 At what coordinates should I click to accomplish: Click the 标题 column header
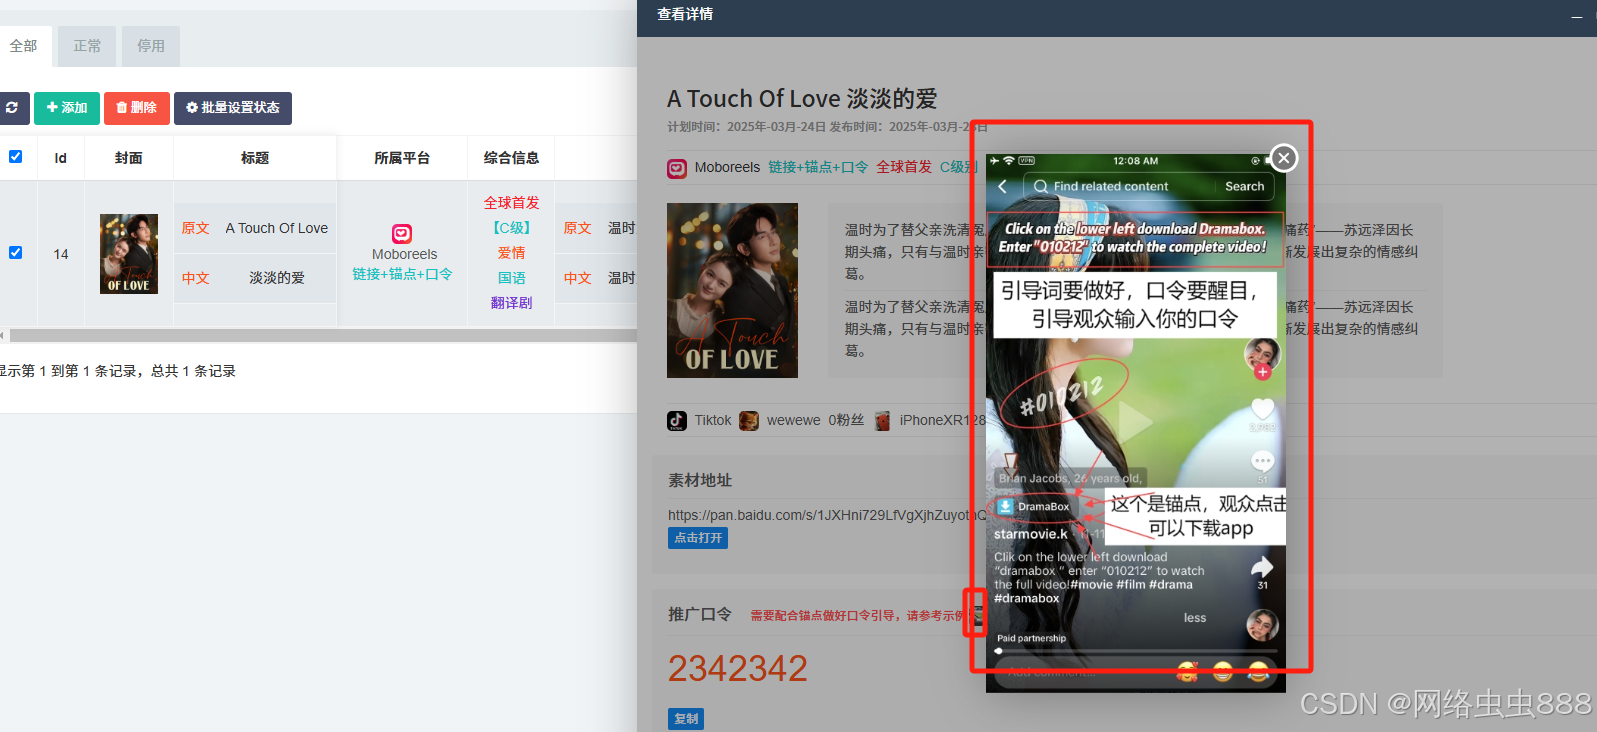point(255,158)
